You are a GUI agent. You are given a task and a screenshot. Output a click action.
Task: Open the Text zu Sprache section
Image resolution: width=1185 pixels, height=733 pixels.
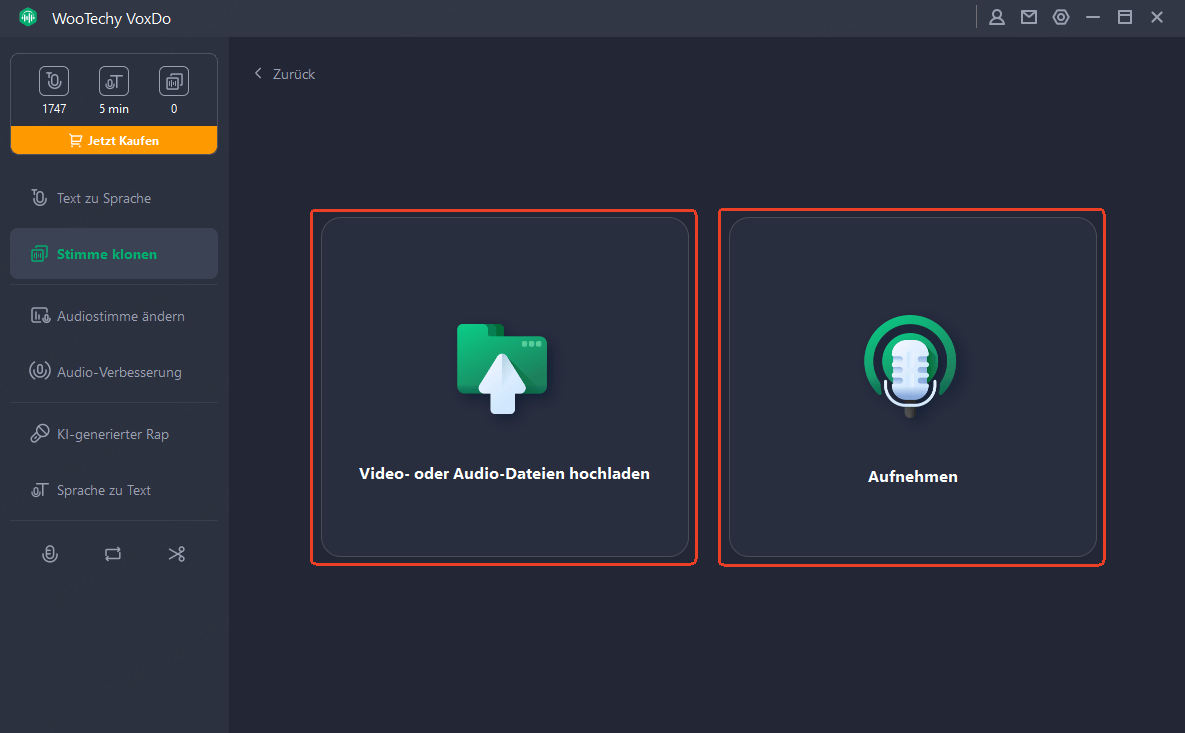[104, 198]
